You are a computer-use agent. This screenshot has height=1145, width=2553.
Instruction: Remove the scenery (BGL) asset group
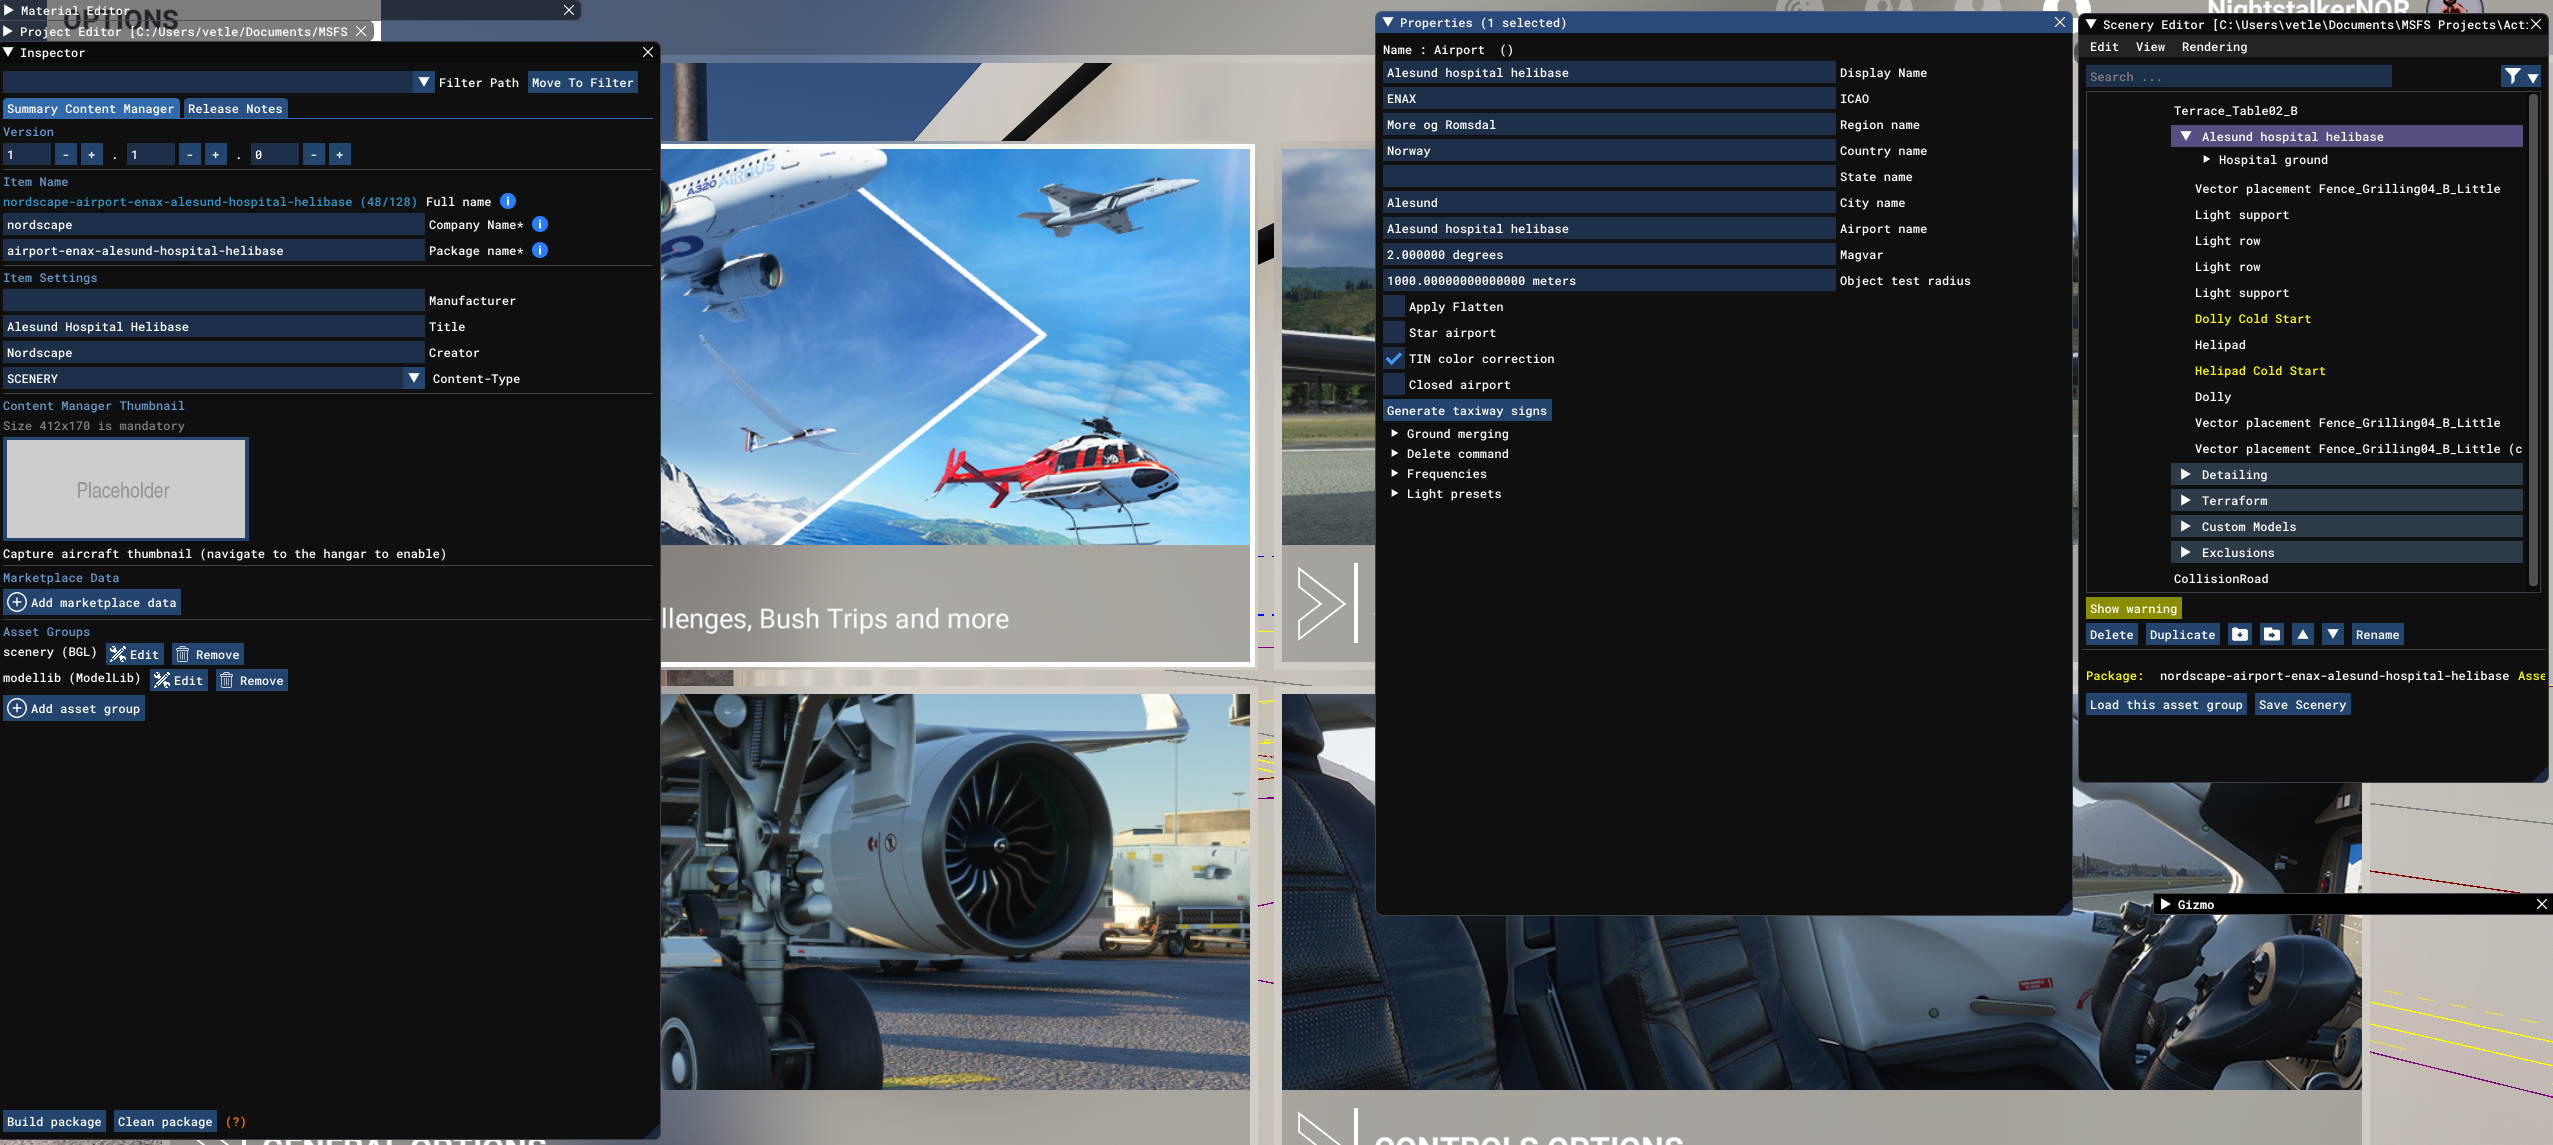pos(208,654)
